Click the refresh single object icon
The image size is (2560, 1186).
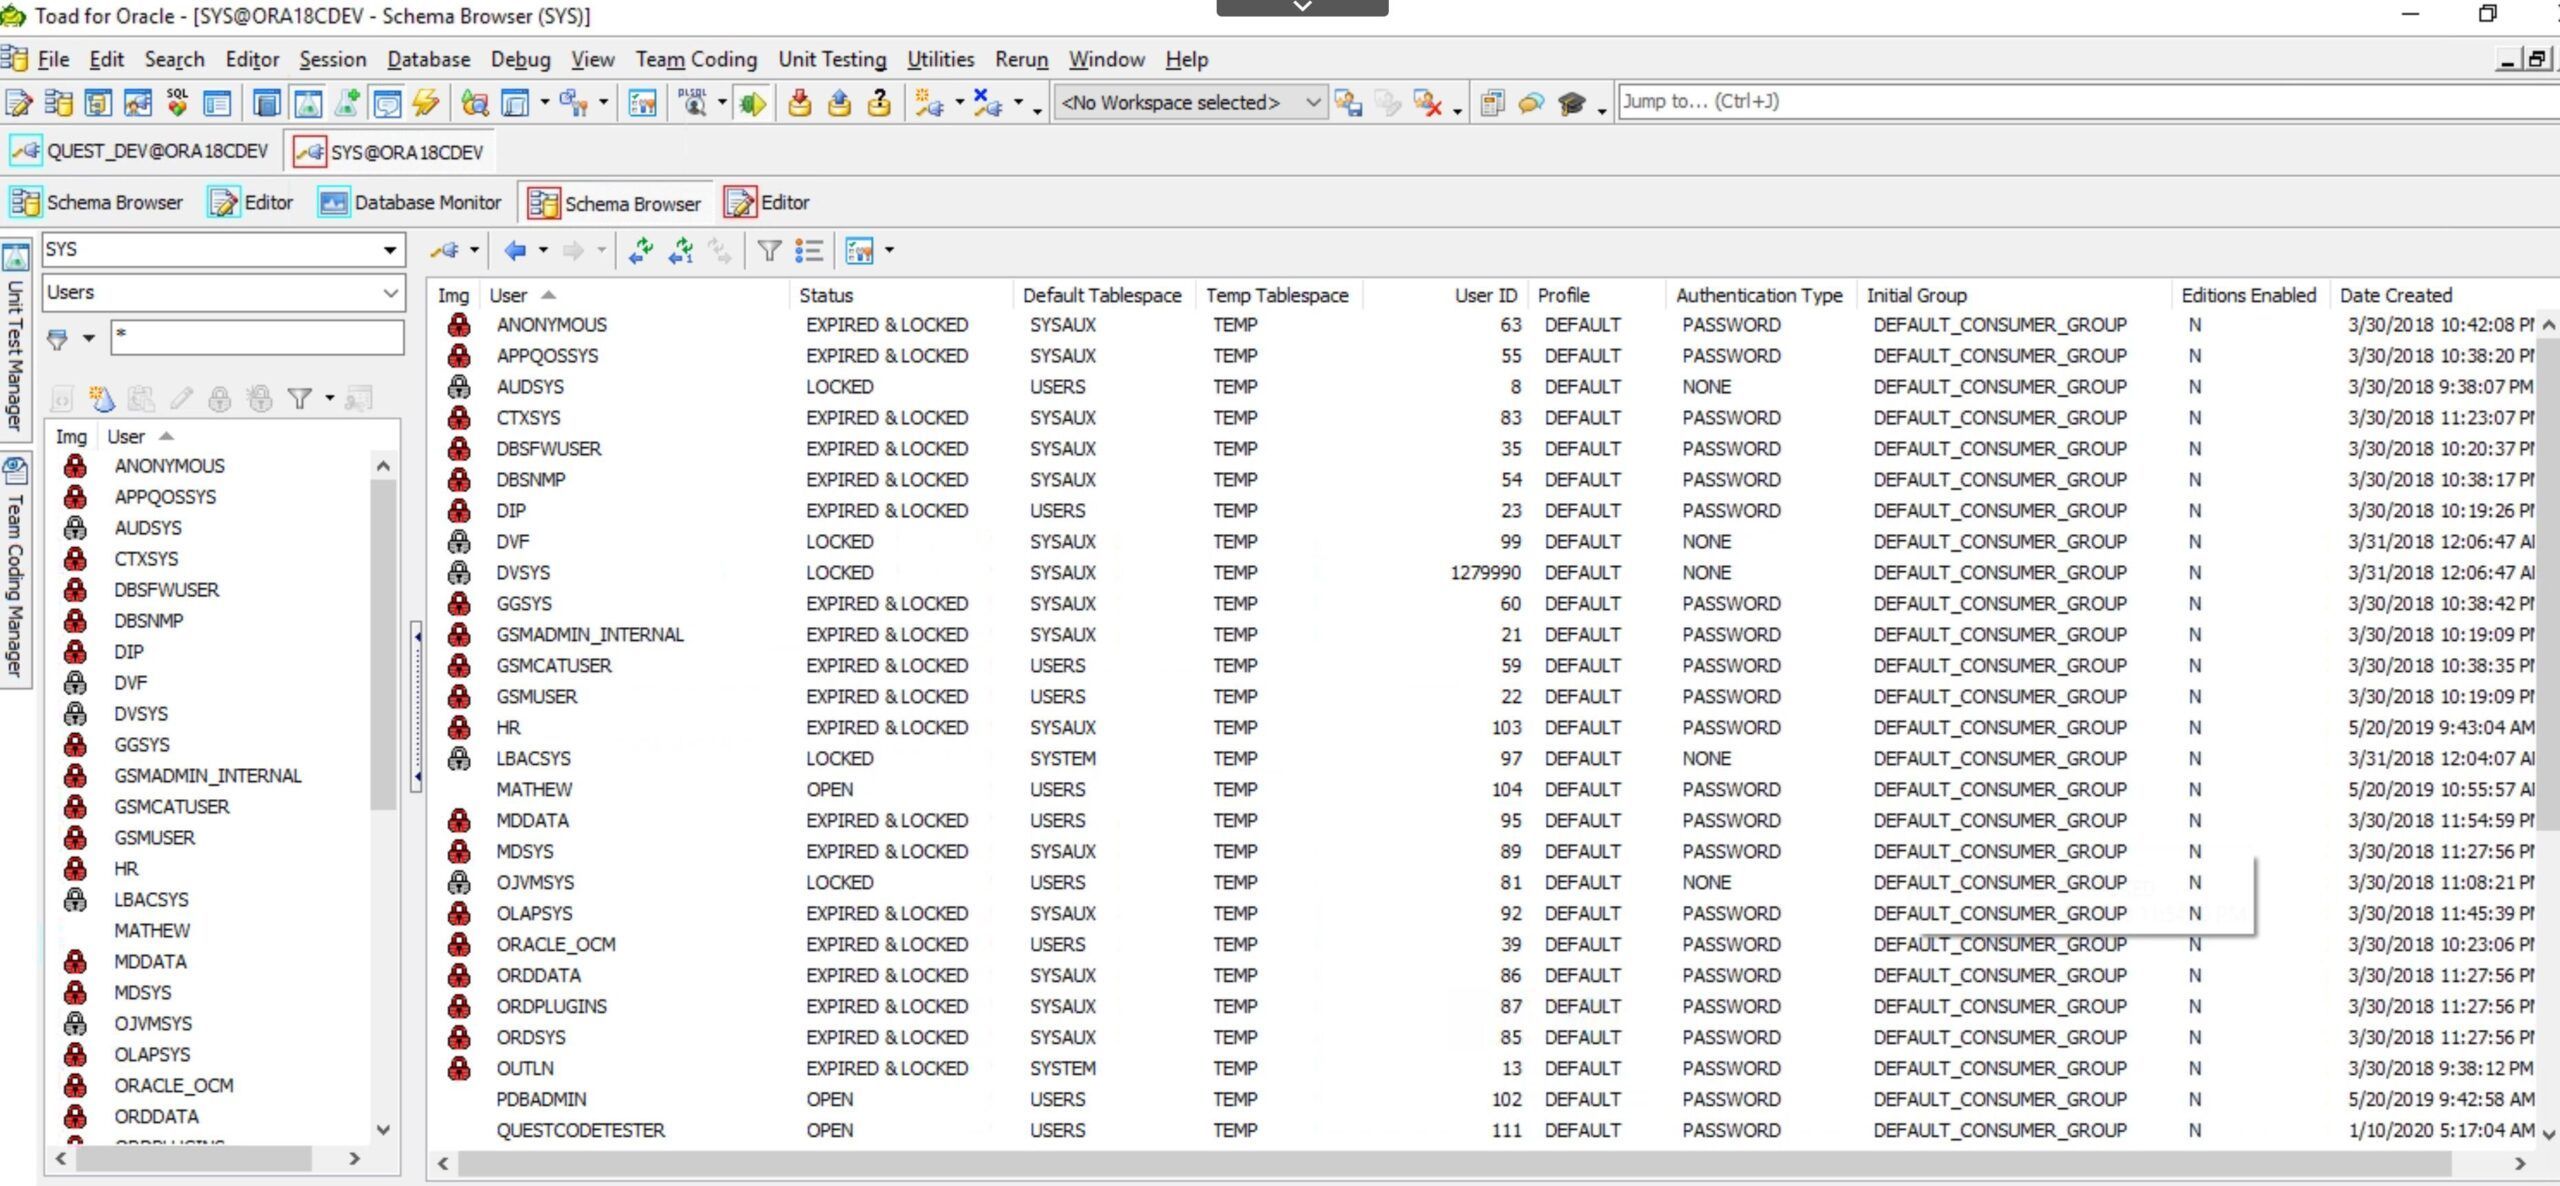pyautogui.click(x=681, y=250)
